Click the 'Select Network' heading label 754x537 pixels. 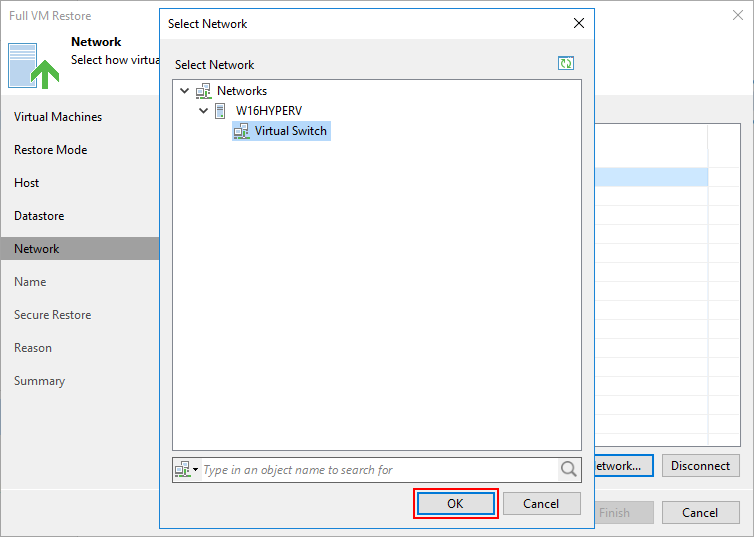[214, 64]
